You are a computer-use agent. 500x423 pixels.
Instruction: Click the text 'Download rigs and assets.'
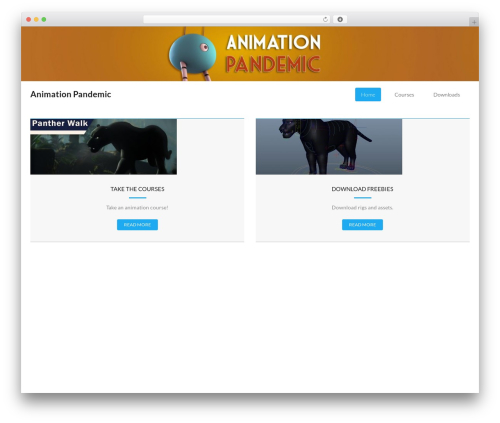point(362,208)
